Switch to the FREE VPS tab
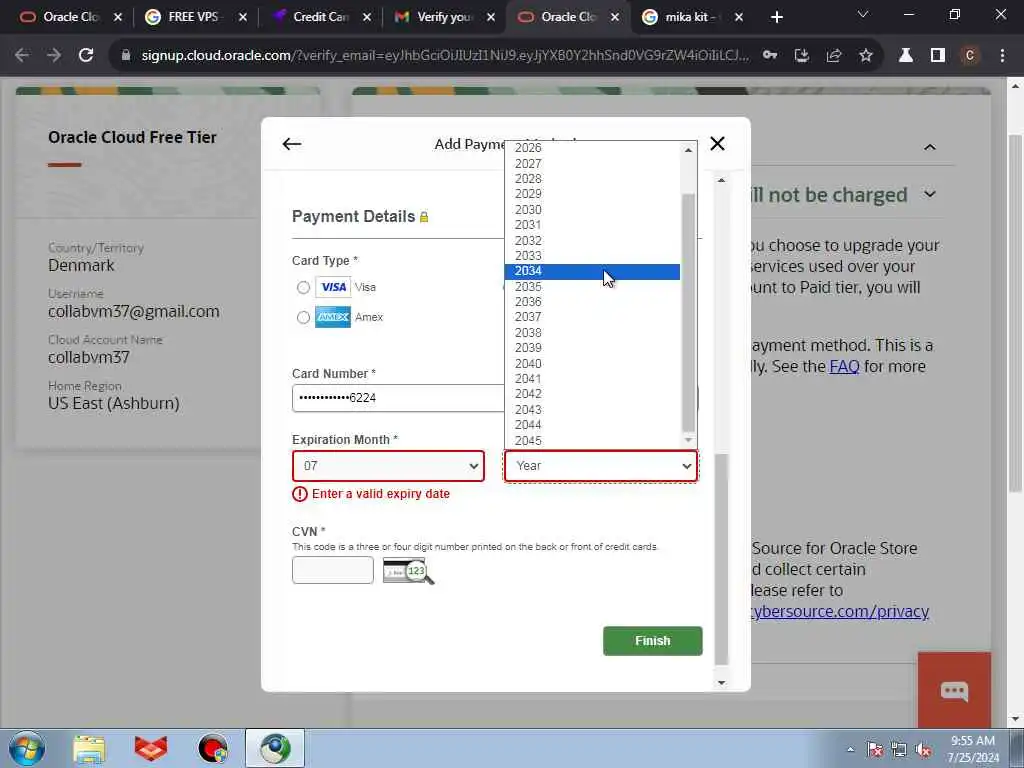The image size is (1024, 768). pyautogui.click(x=193, y=17)
